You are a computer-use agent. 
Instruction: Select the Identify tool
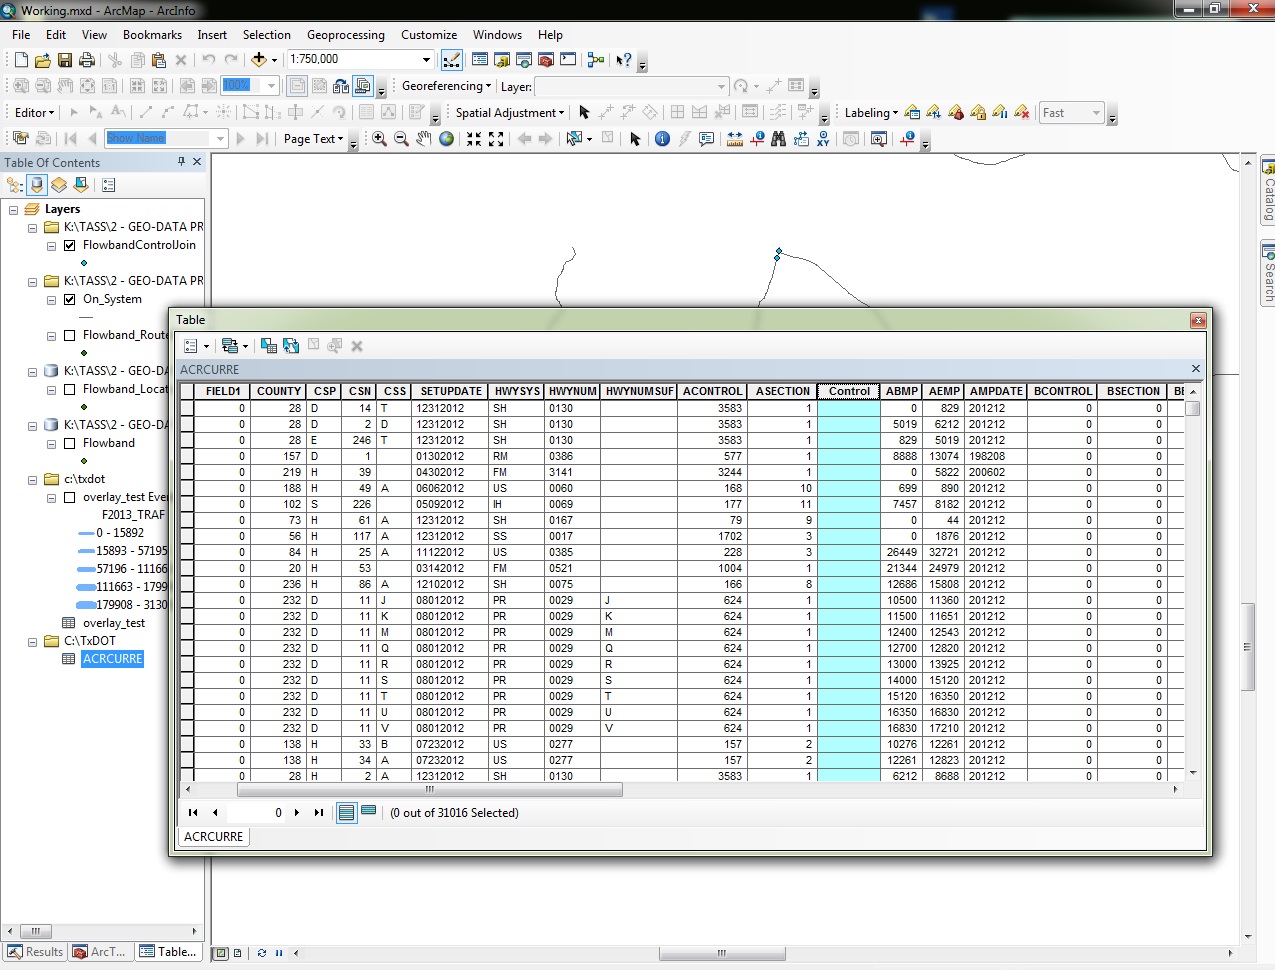click(662, 139)
